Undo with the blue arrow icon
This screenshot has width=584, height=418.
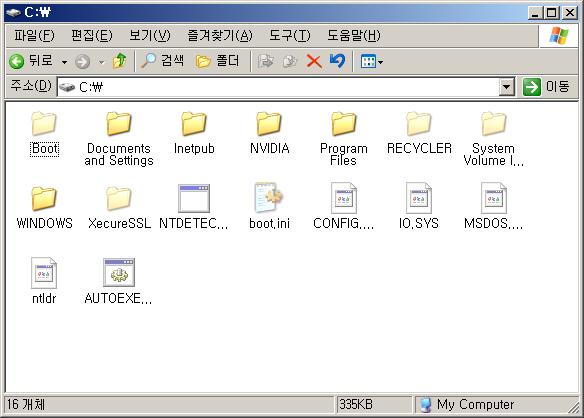(x=337, y=61)
